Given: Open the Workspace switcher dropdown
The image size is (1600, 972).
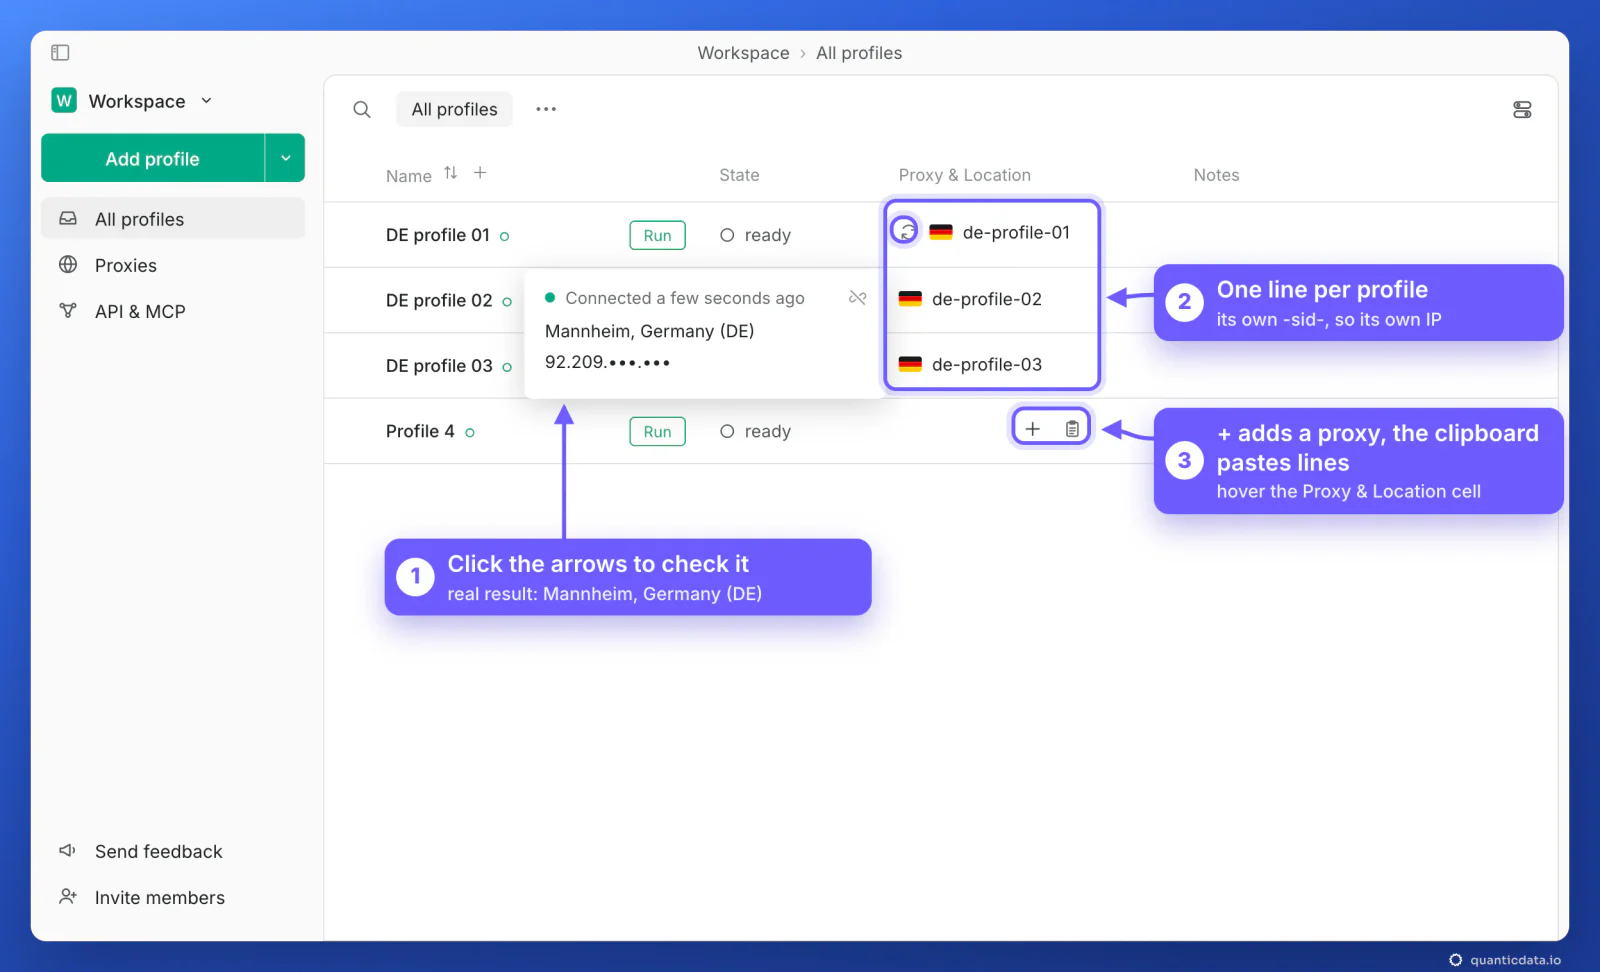Looking at the screenshot, I should coord(133,101).
